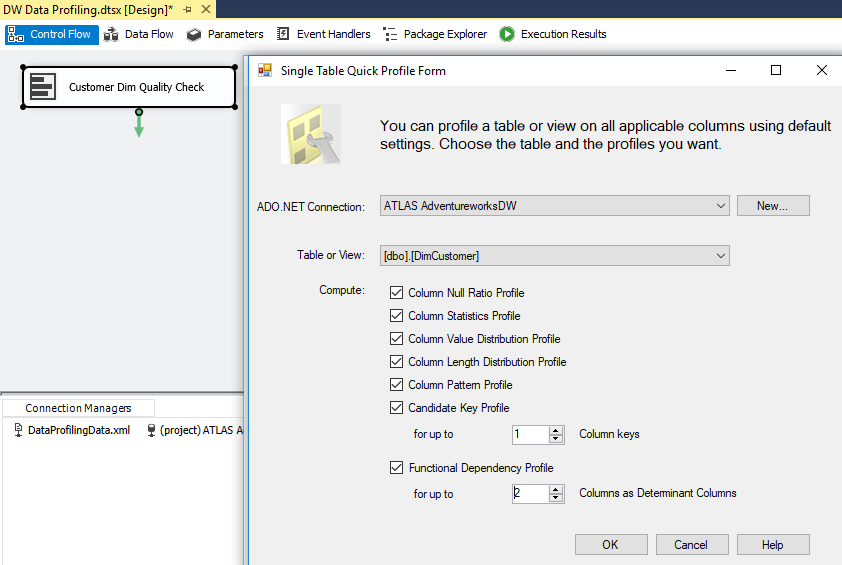Open the Control Flow tab
The height and width of the screenshot is (565, 842).
52,34
